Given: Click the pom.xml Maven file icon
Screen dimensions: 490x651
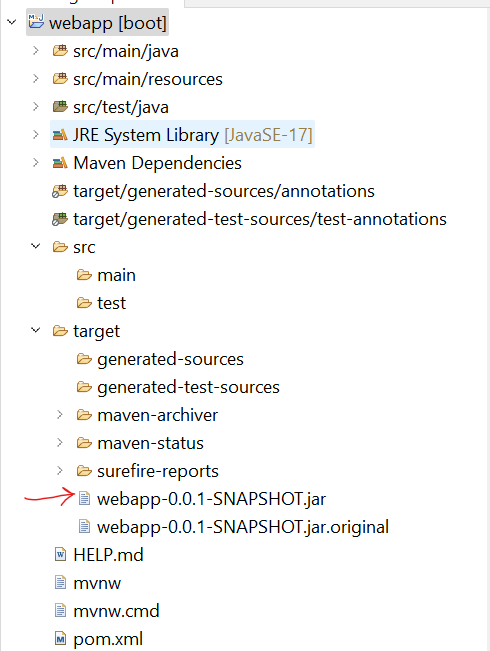Looking at the screenshot, I should click(x=61, y=639).
